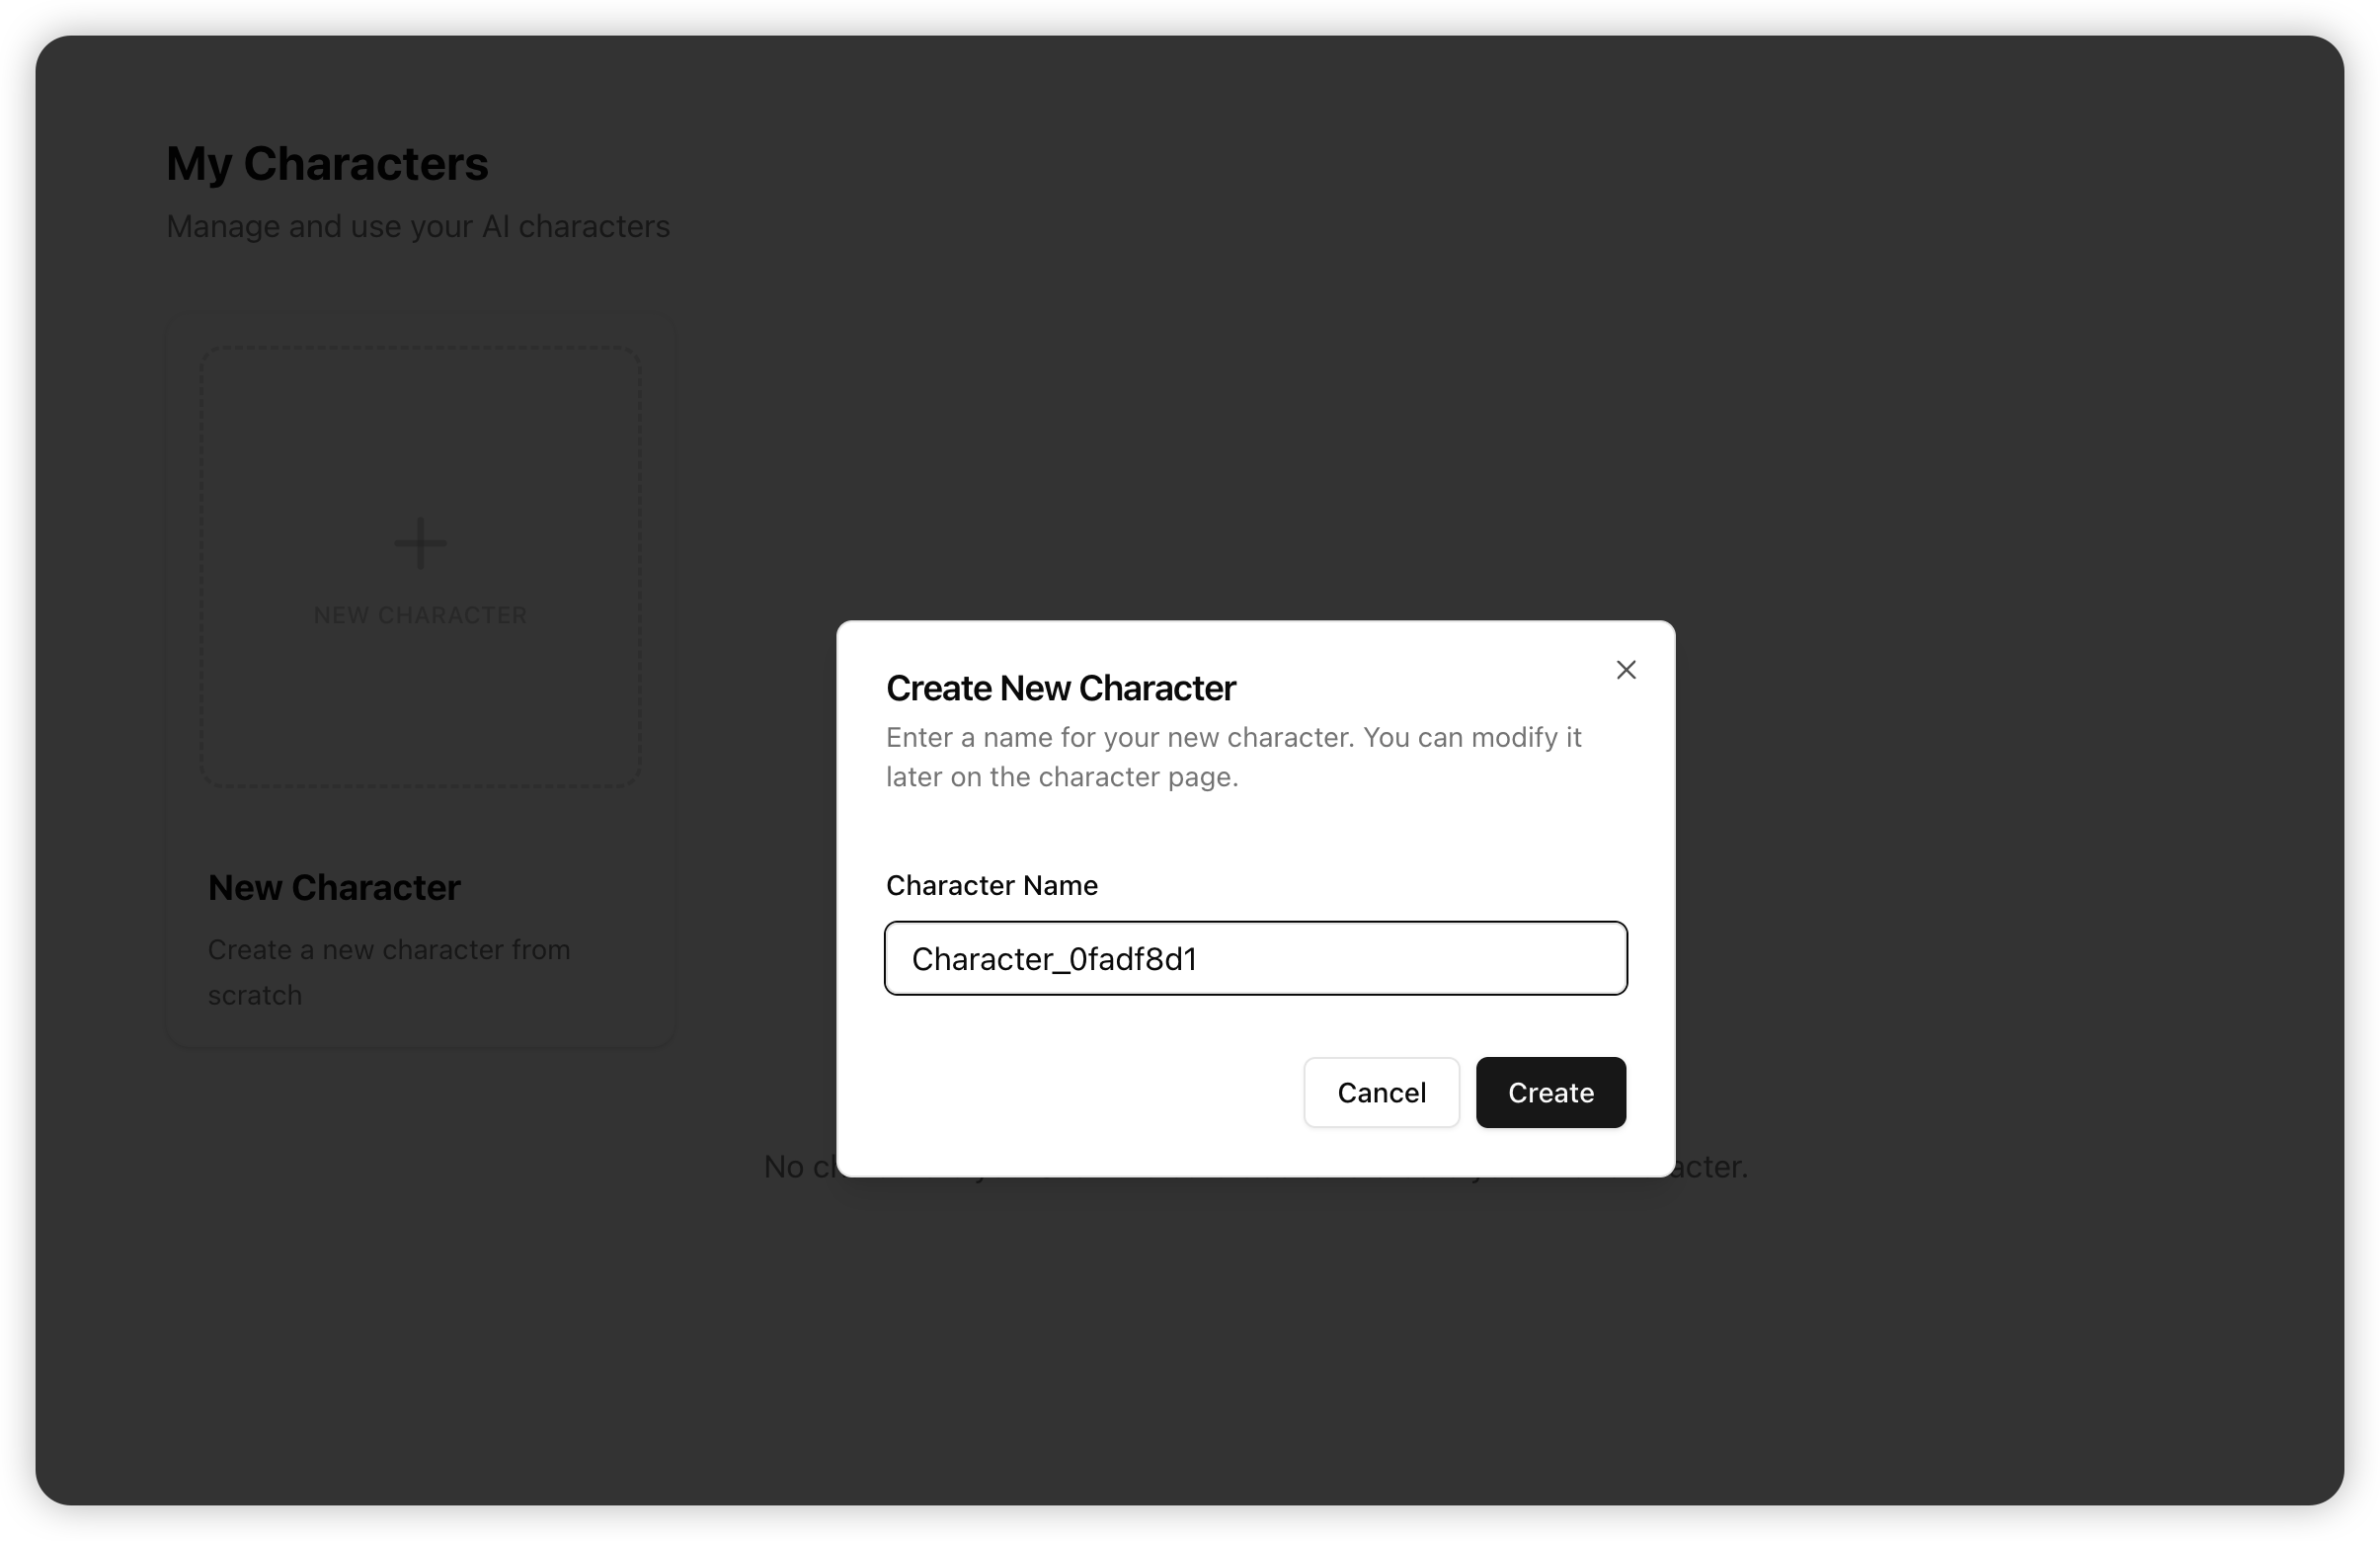Screen dimensions: 2380x1541
Task: Dismiss the Create New Character modal via its close icon
Action: click(1626, 669)
